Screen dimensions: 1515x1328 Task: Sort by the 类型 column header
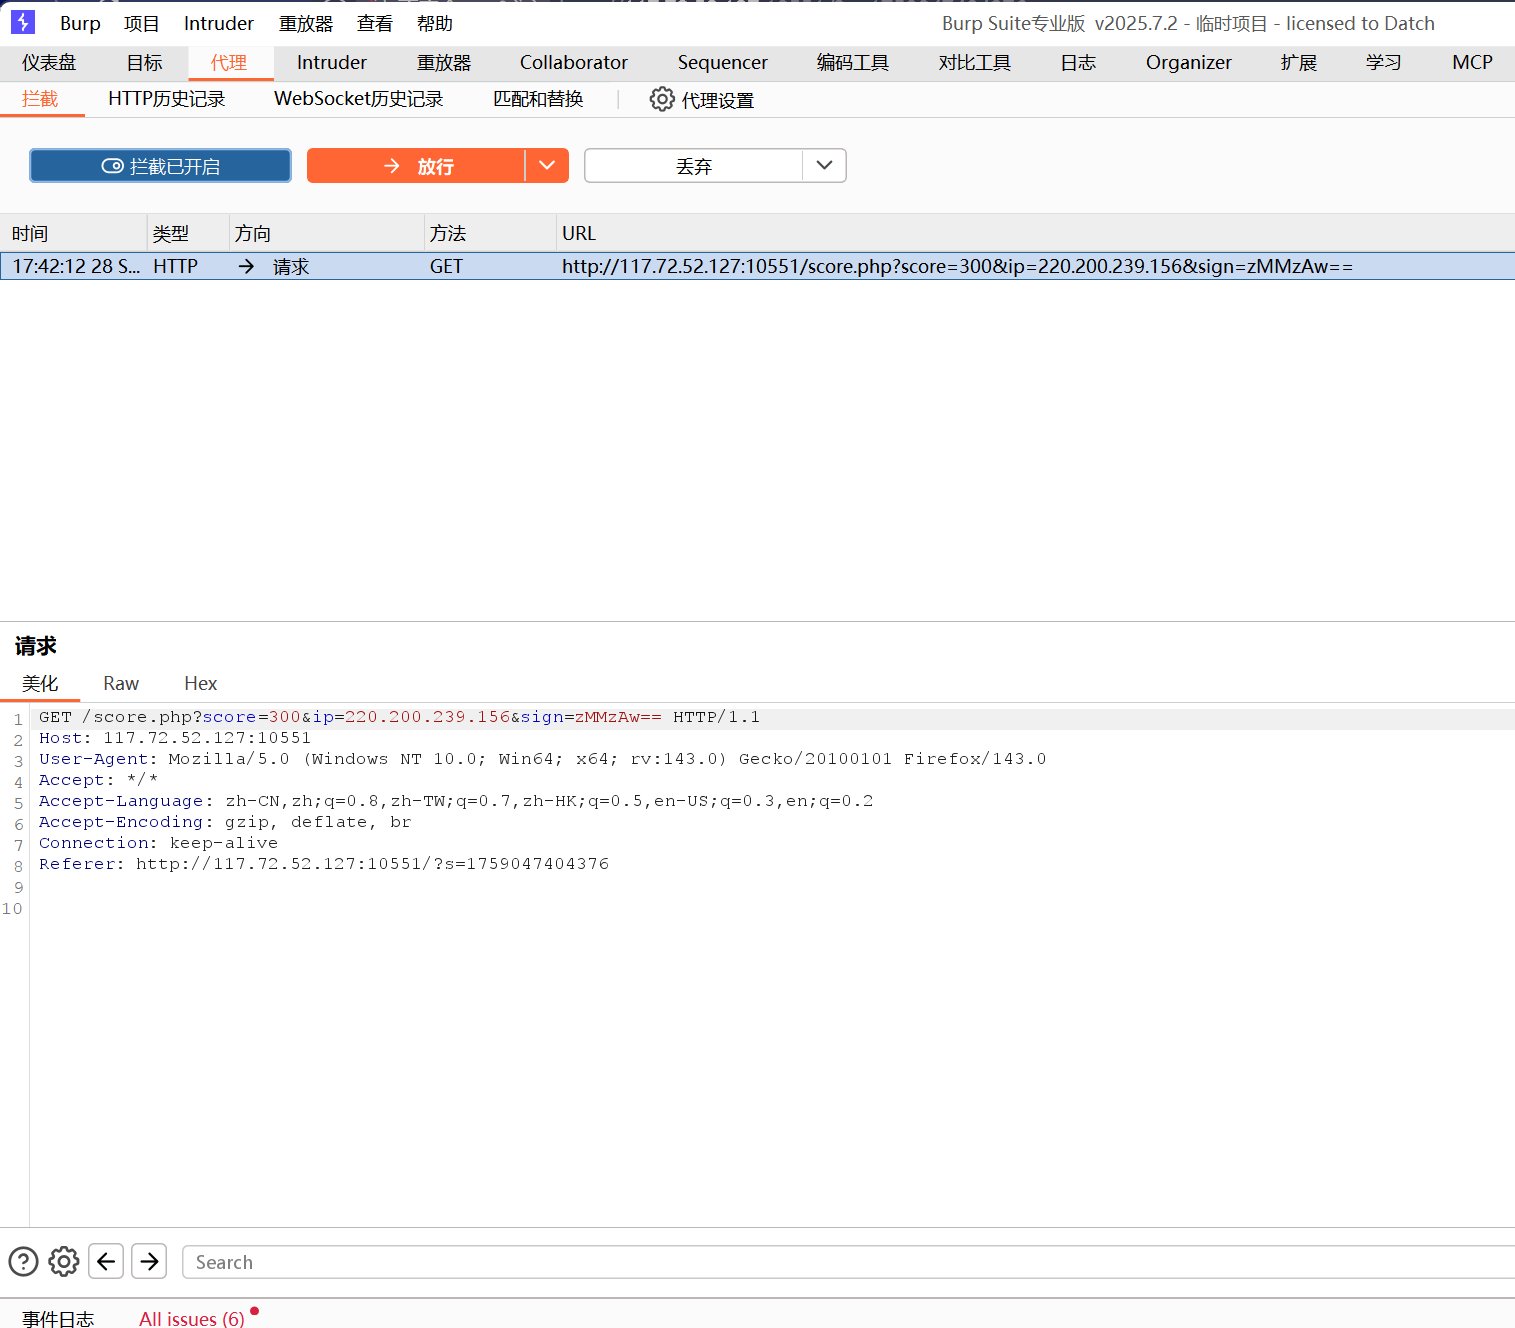[x=188, y=233]
